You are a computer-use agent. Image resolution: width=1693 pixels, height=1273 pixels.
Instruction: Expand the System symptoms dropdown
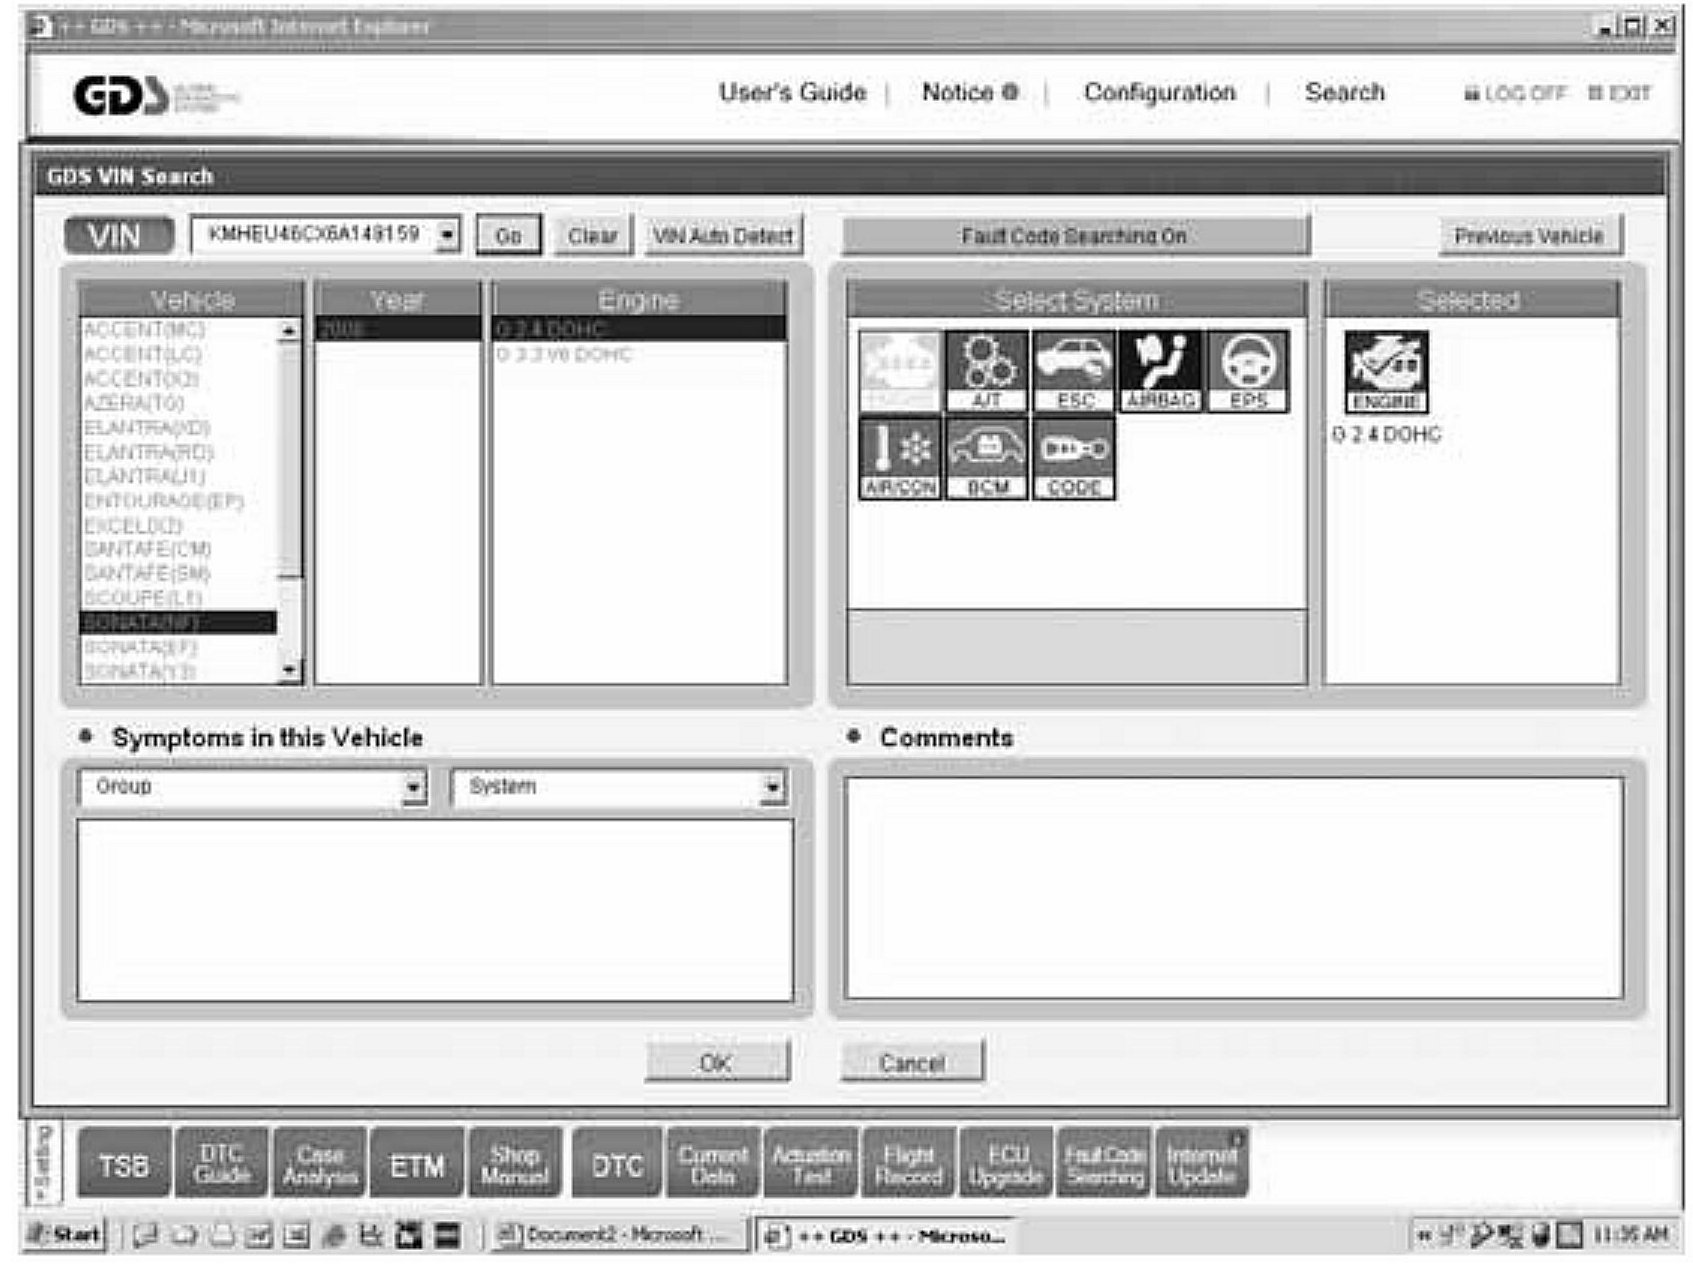pos(771,788)
